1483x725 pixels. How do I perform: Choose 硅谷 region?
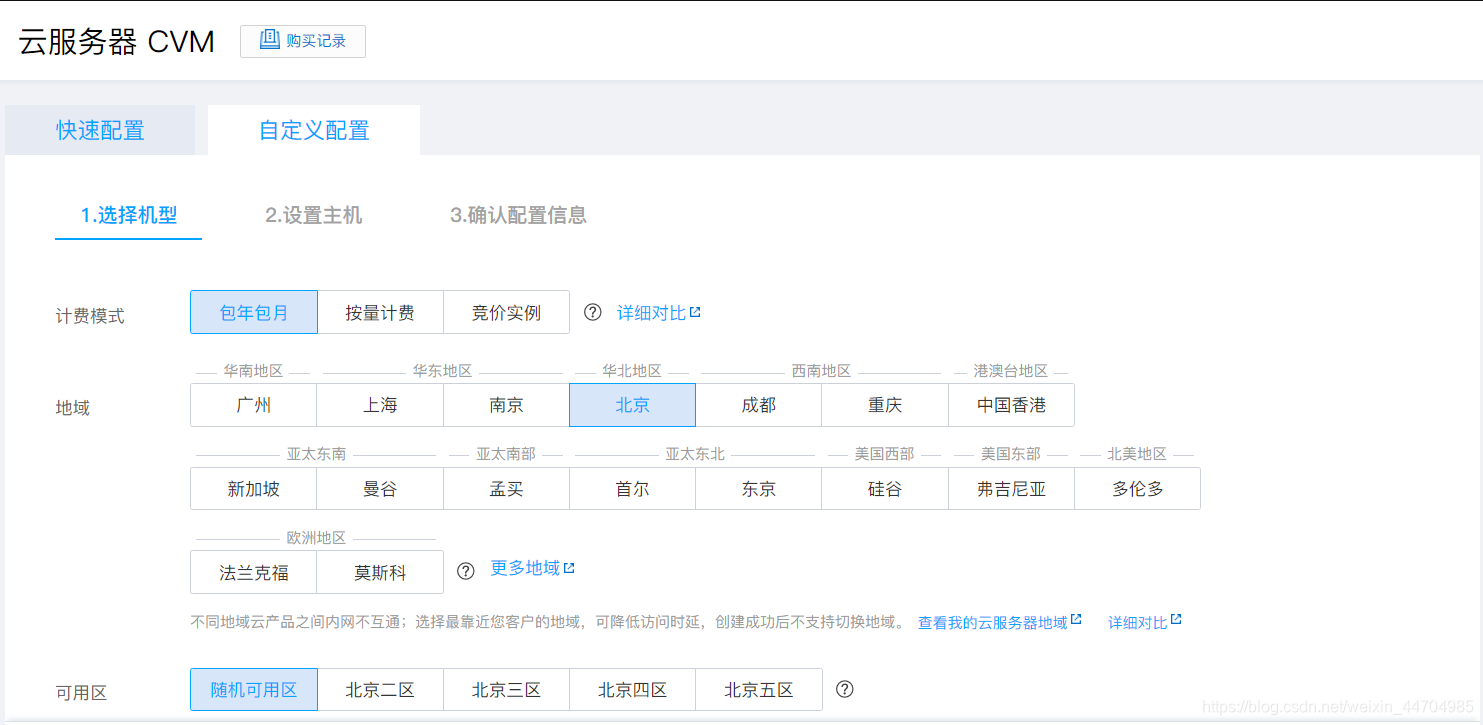tap(885, 489)
